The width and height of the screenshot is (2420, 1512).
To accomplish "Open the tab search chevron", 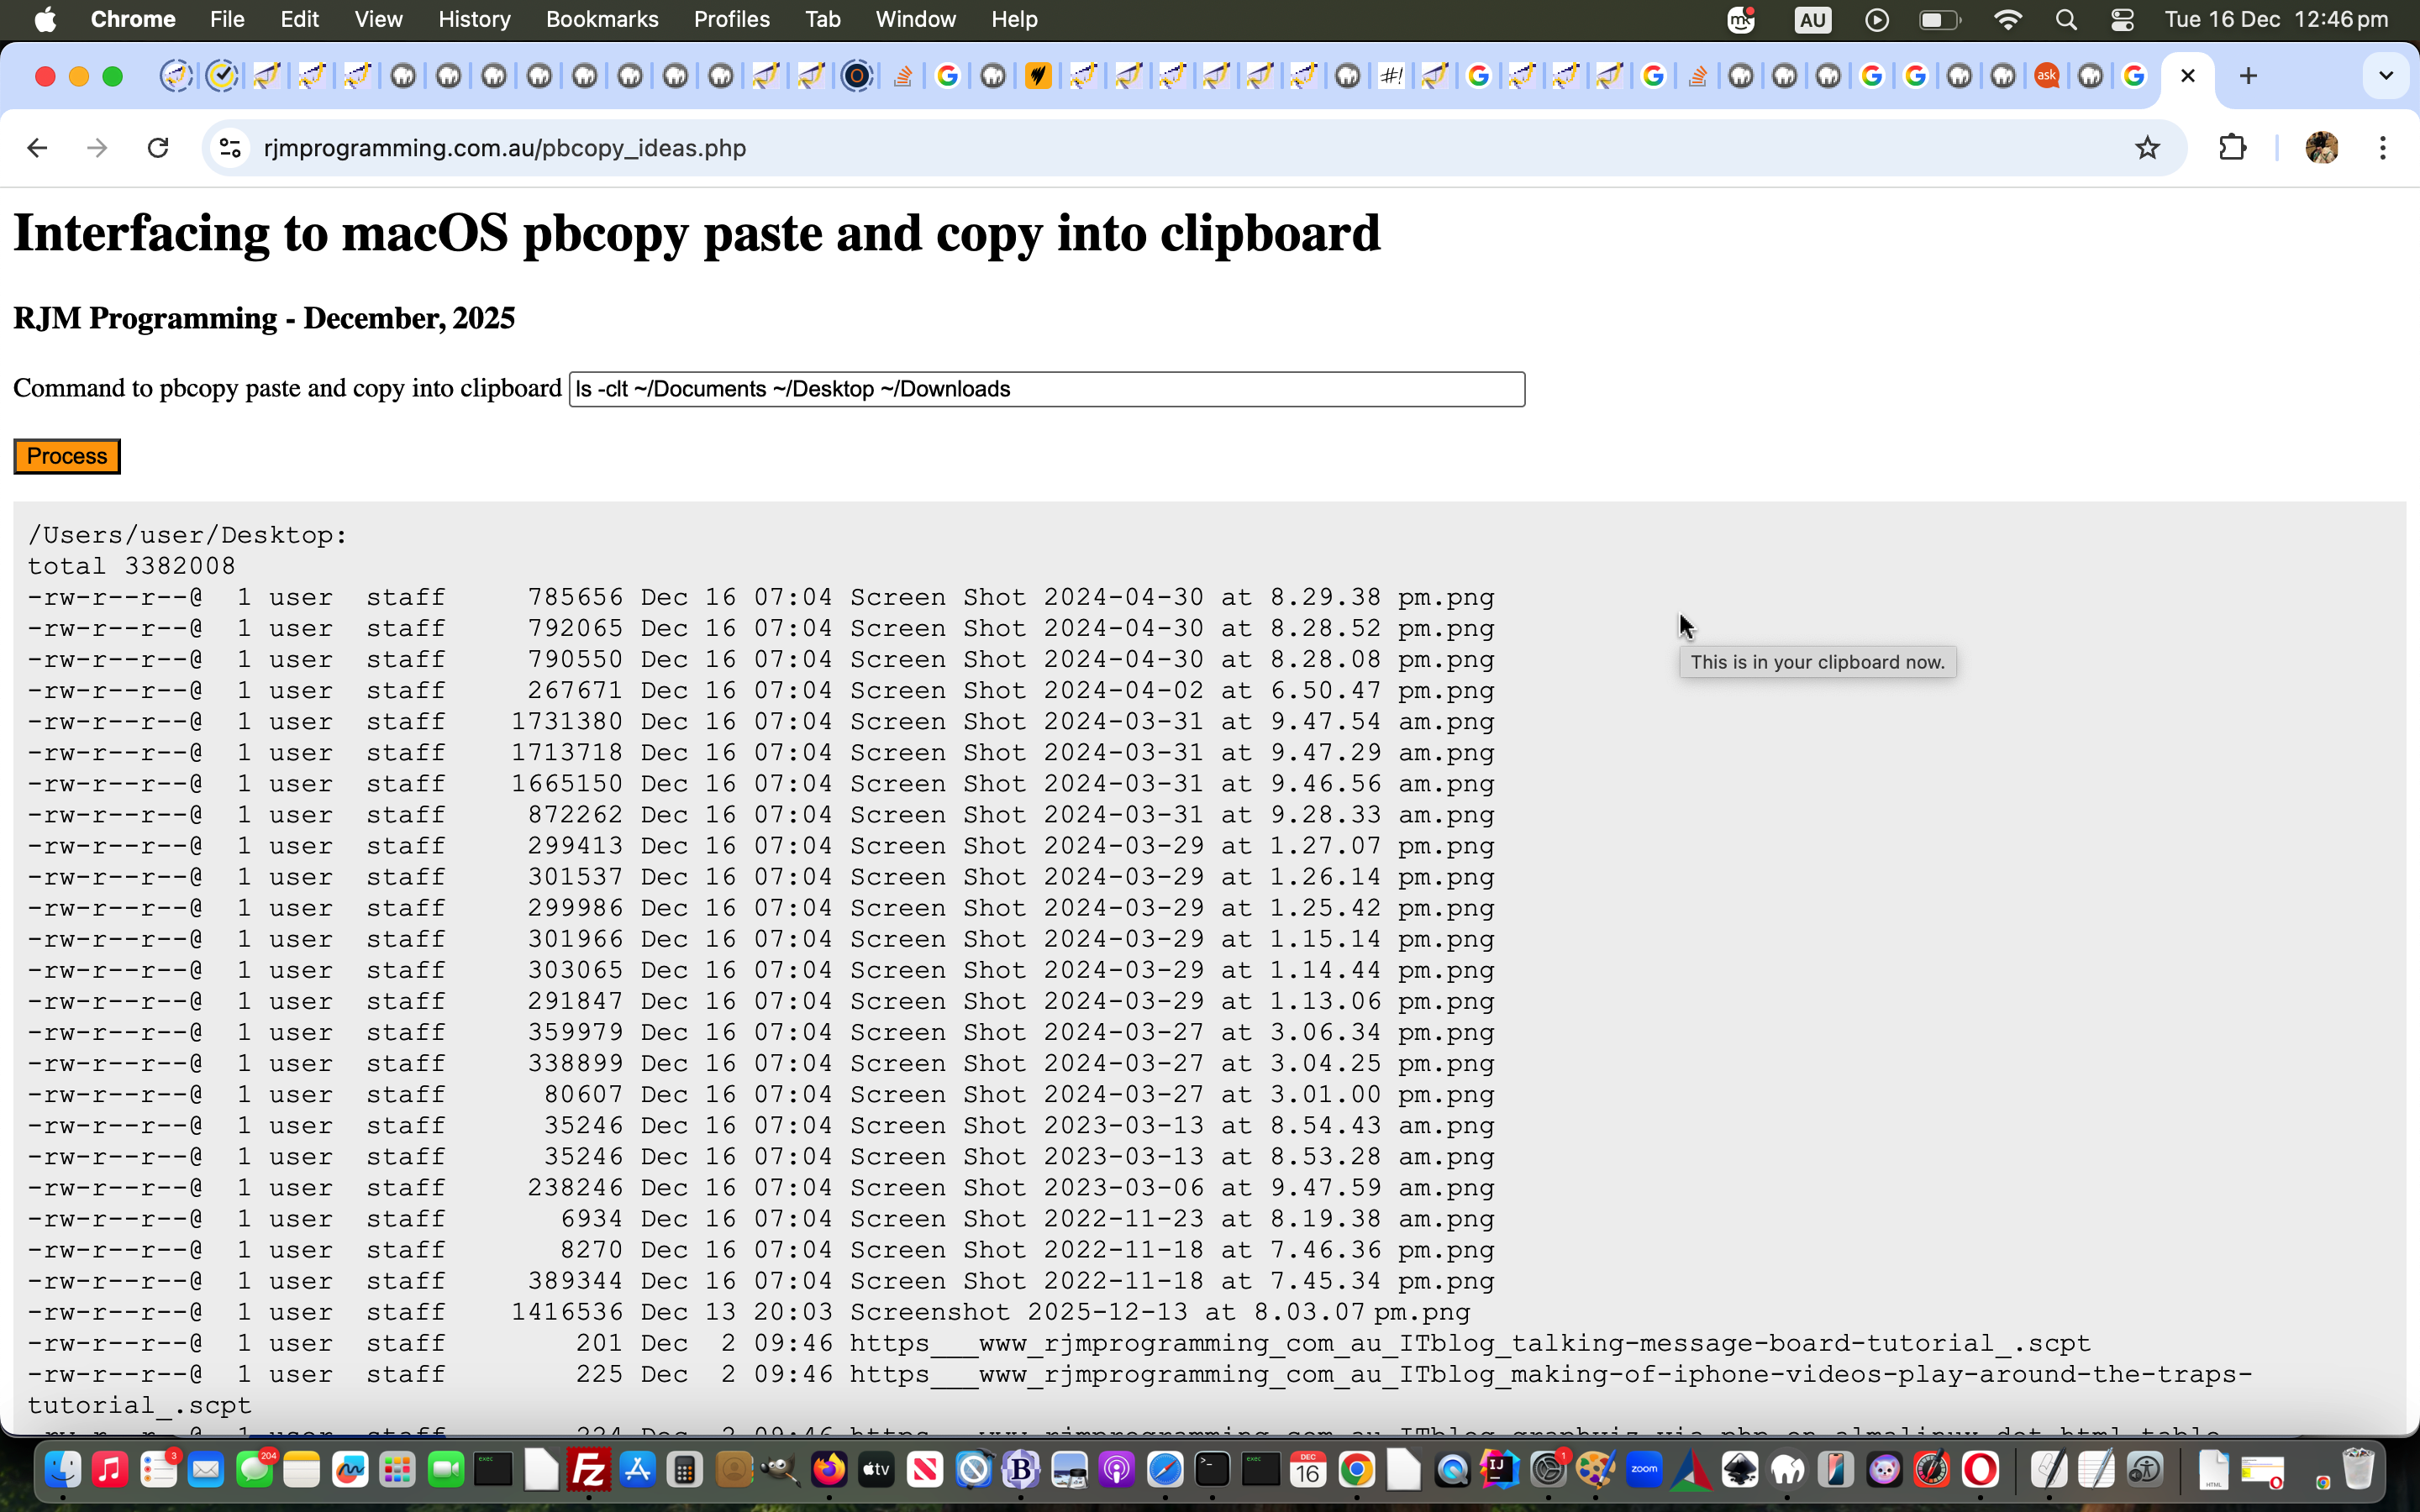I will pyautogui.click(x=2387, y=75).
